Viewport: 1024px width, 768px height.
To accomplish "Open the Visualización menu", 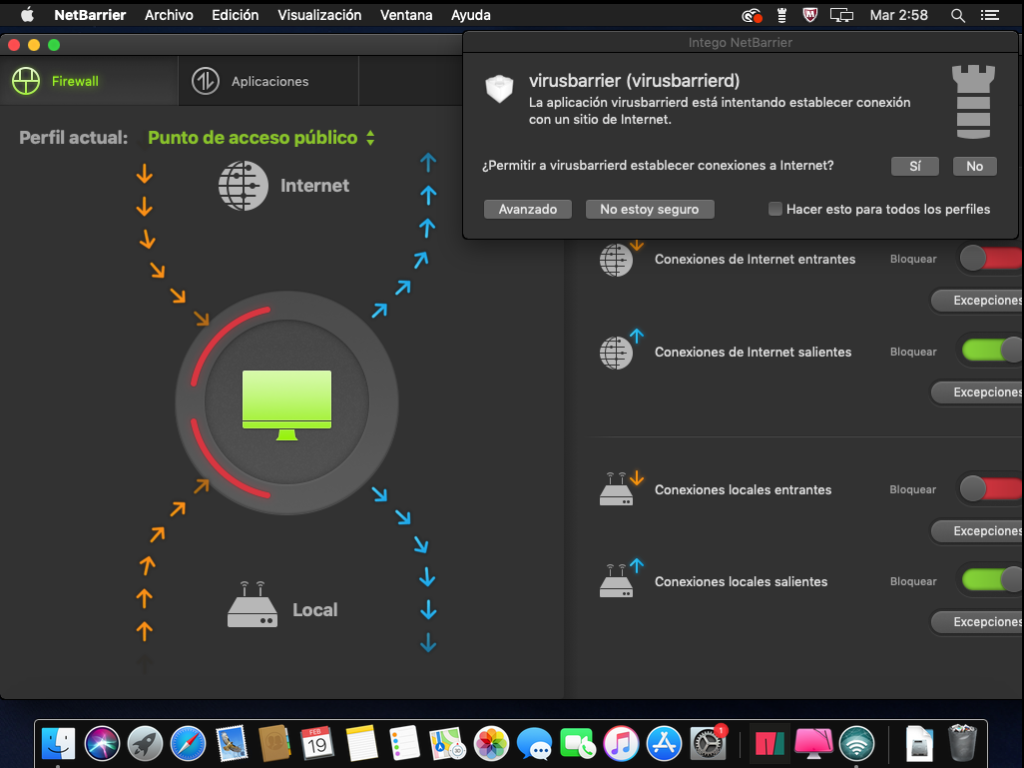I will (319, 15).
